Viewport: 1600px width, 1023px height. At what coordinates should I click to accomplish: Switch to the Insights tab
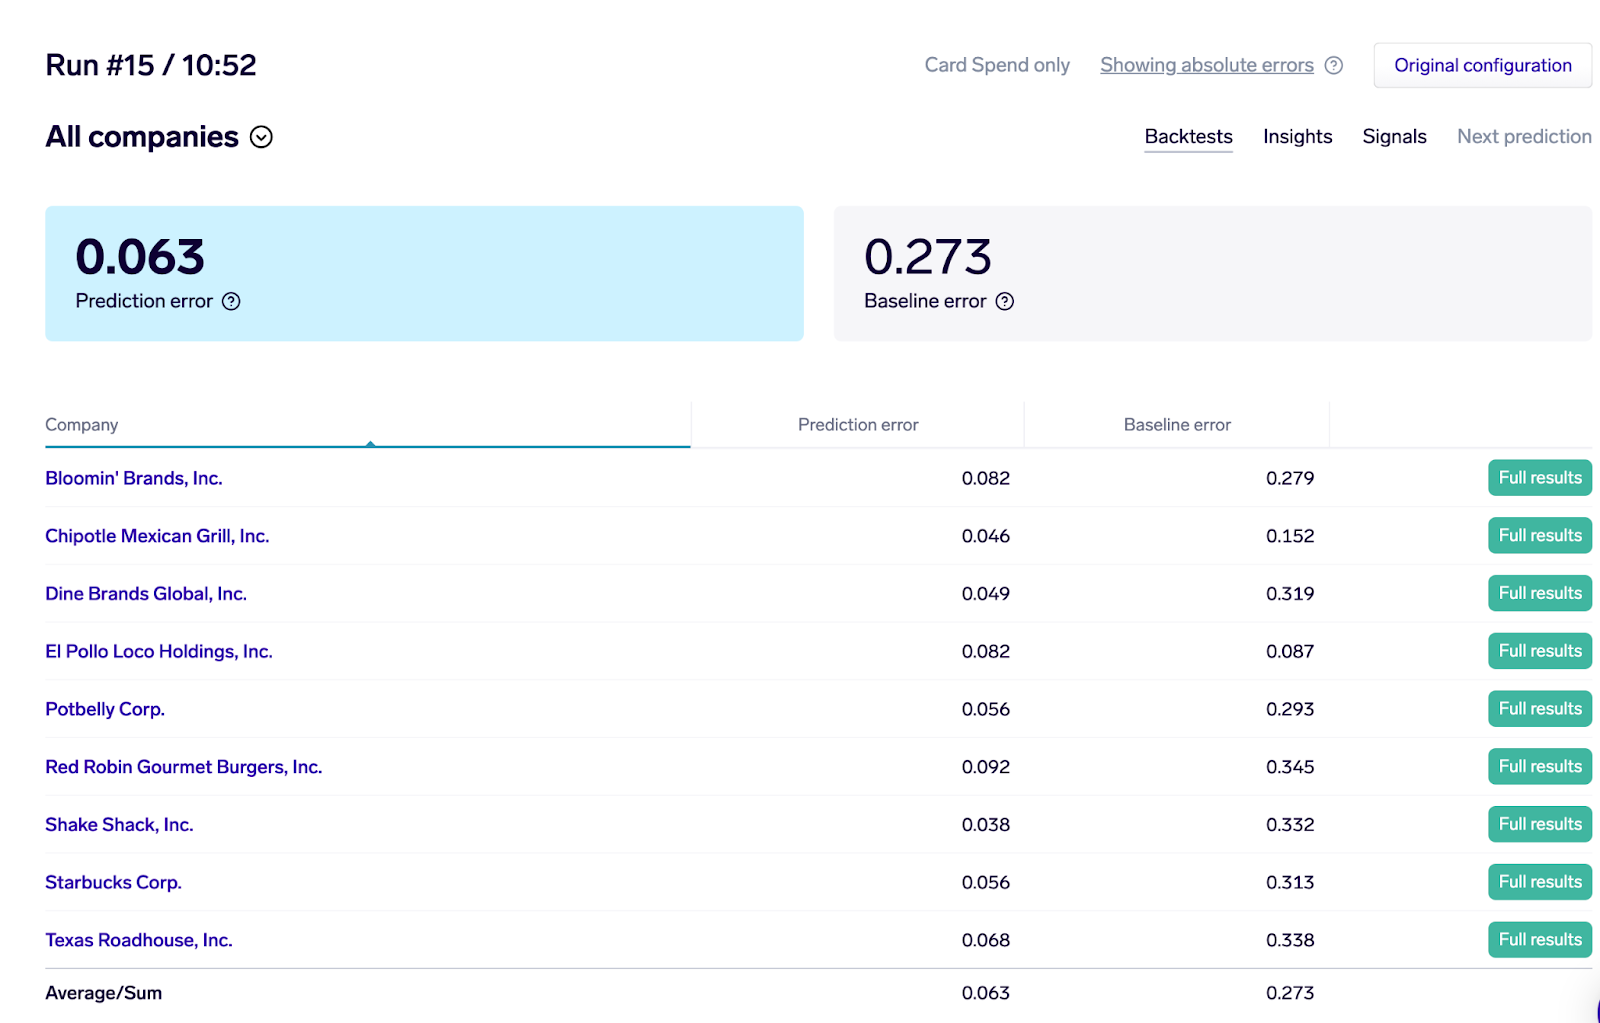pyautogui.click(x=1298, y=136)
